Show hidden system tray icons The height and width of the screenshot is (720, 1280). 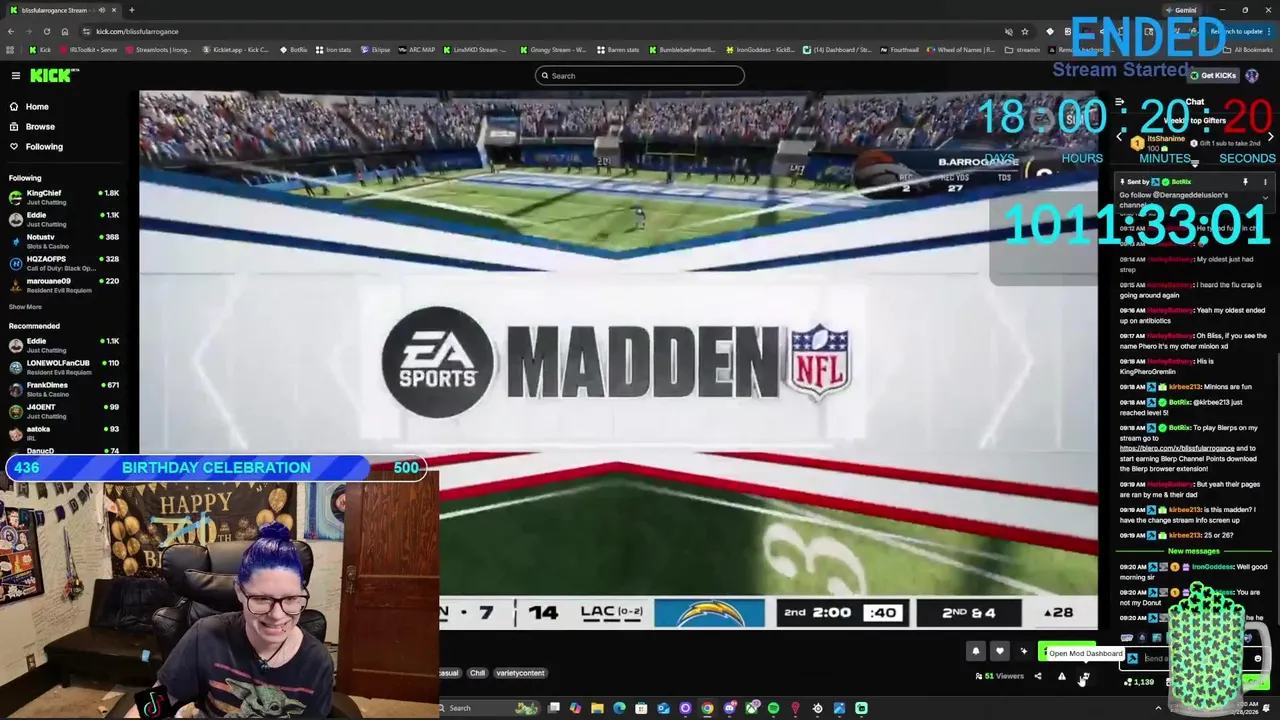point(1158,708)
